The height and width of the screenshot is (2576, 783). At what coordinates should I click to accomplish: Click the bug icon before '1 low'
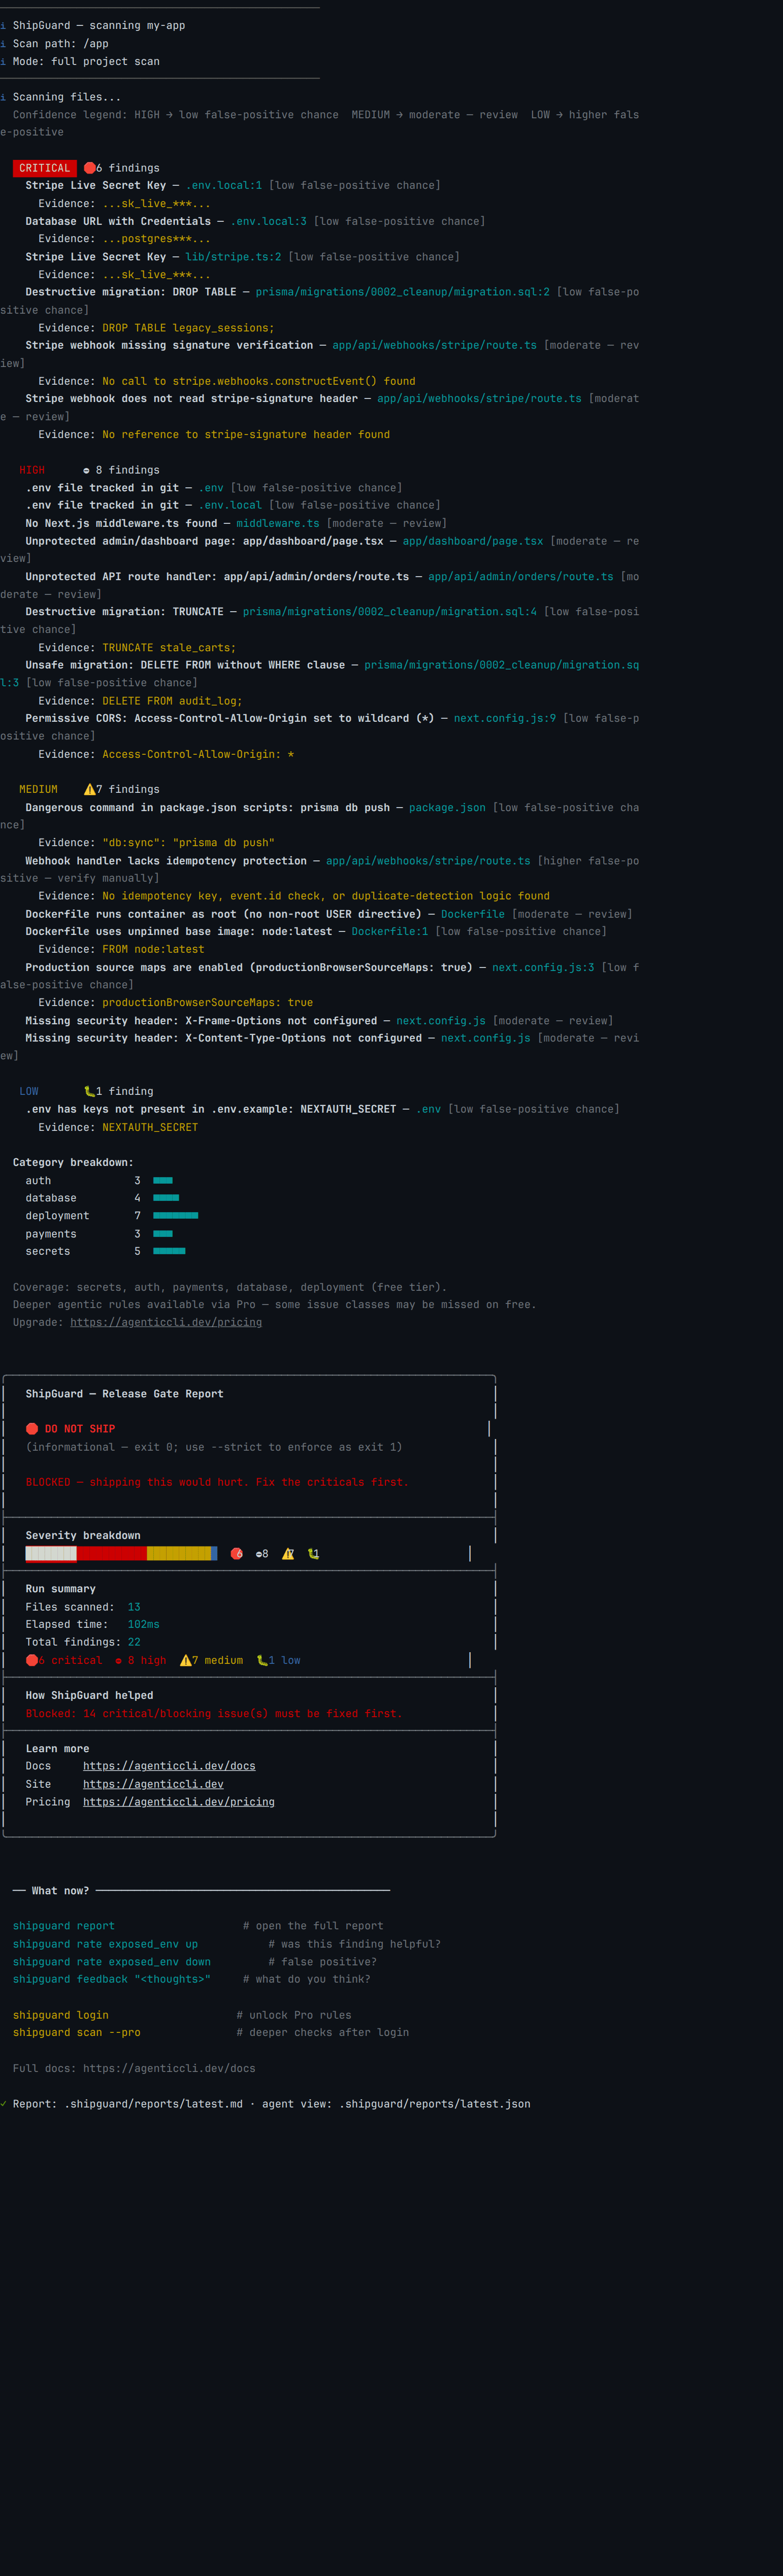(x=262, y=1660)
